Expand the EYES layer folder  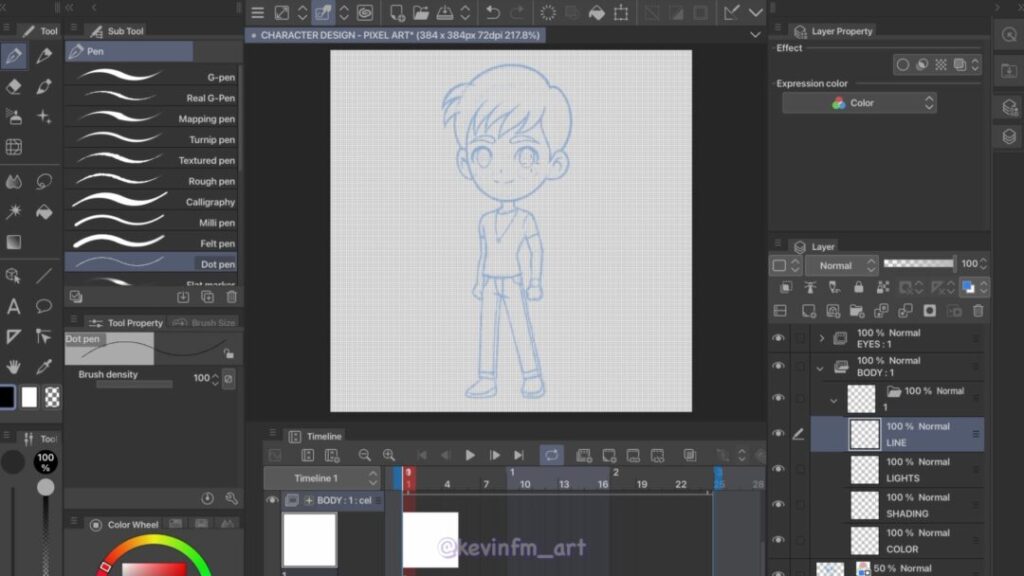click(822, 338)
